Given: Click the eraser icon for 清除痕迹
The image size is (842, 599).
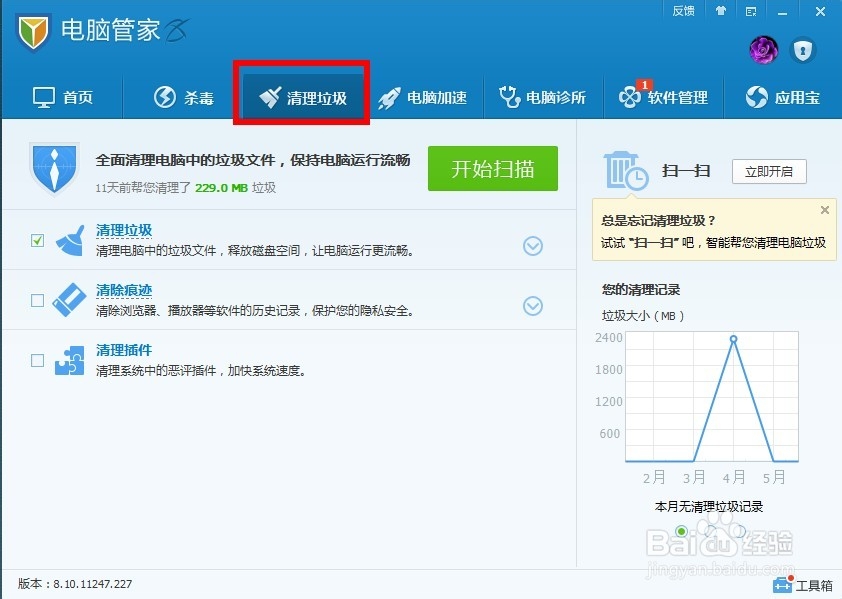Looking at the screenshot, I should coord(69,300).
